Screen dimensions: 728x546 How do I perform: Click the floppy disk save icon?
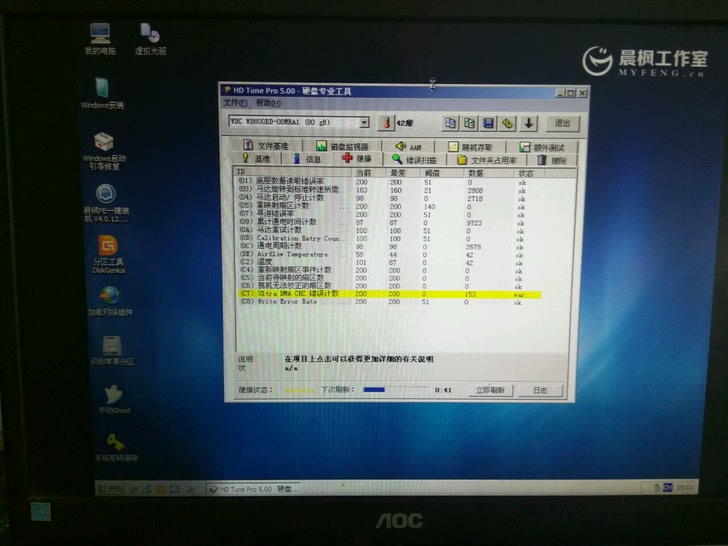click(488, 123)
